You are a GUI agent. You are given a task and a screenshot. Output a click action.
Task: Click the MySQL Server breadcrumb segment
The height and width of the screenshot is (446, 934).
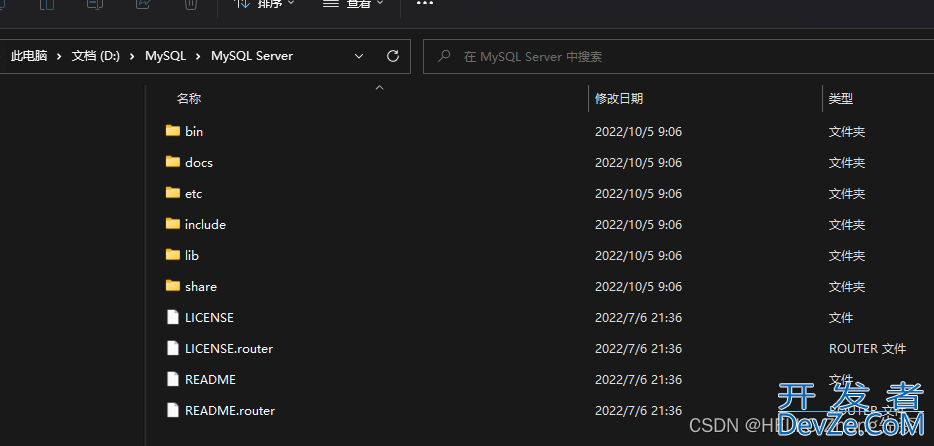[x=252, y=56]
